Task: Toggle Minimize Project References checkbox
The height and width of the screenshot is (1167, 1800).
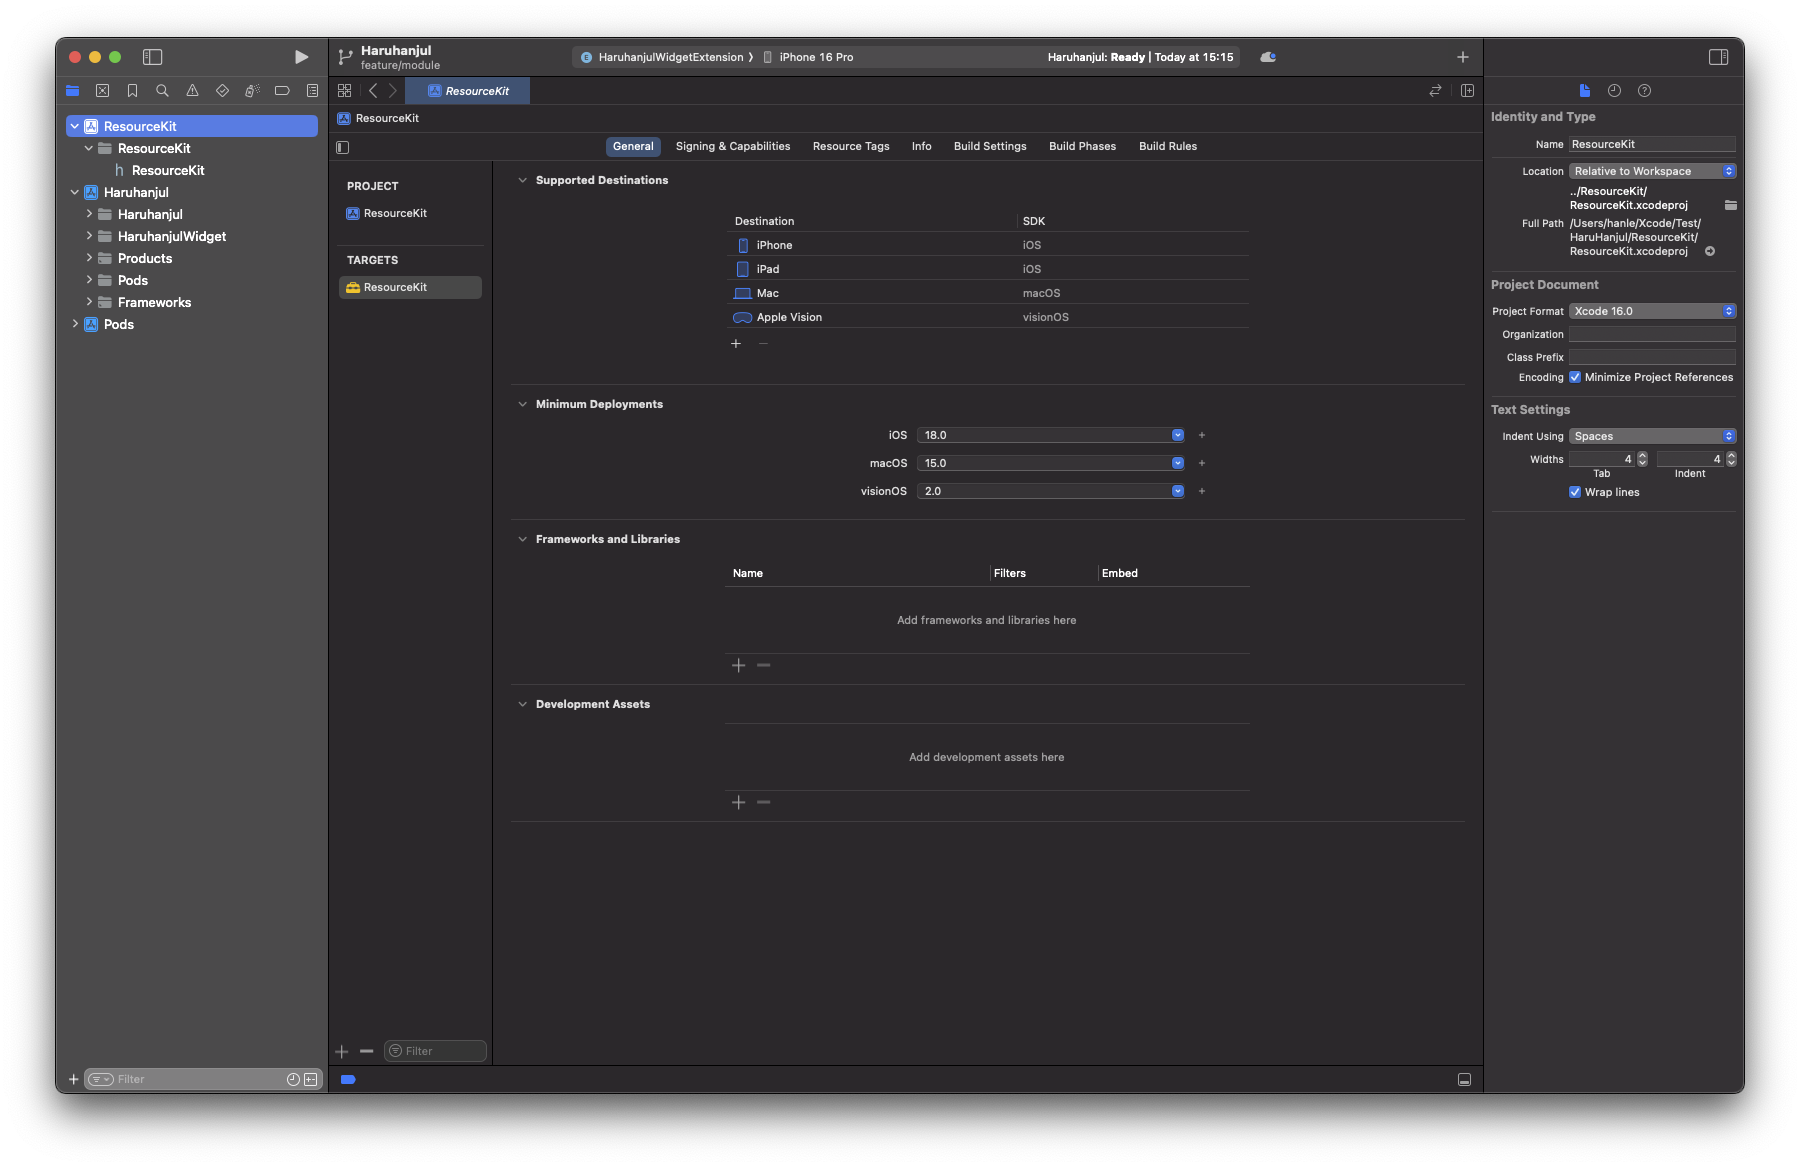Action: pos(1575,377)
